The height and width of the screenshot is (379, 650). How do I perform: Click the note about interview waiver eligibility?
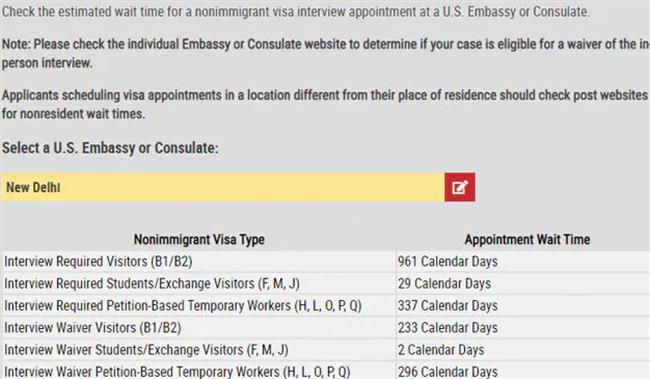(325, 53)
